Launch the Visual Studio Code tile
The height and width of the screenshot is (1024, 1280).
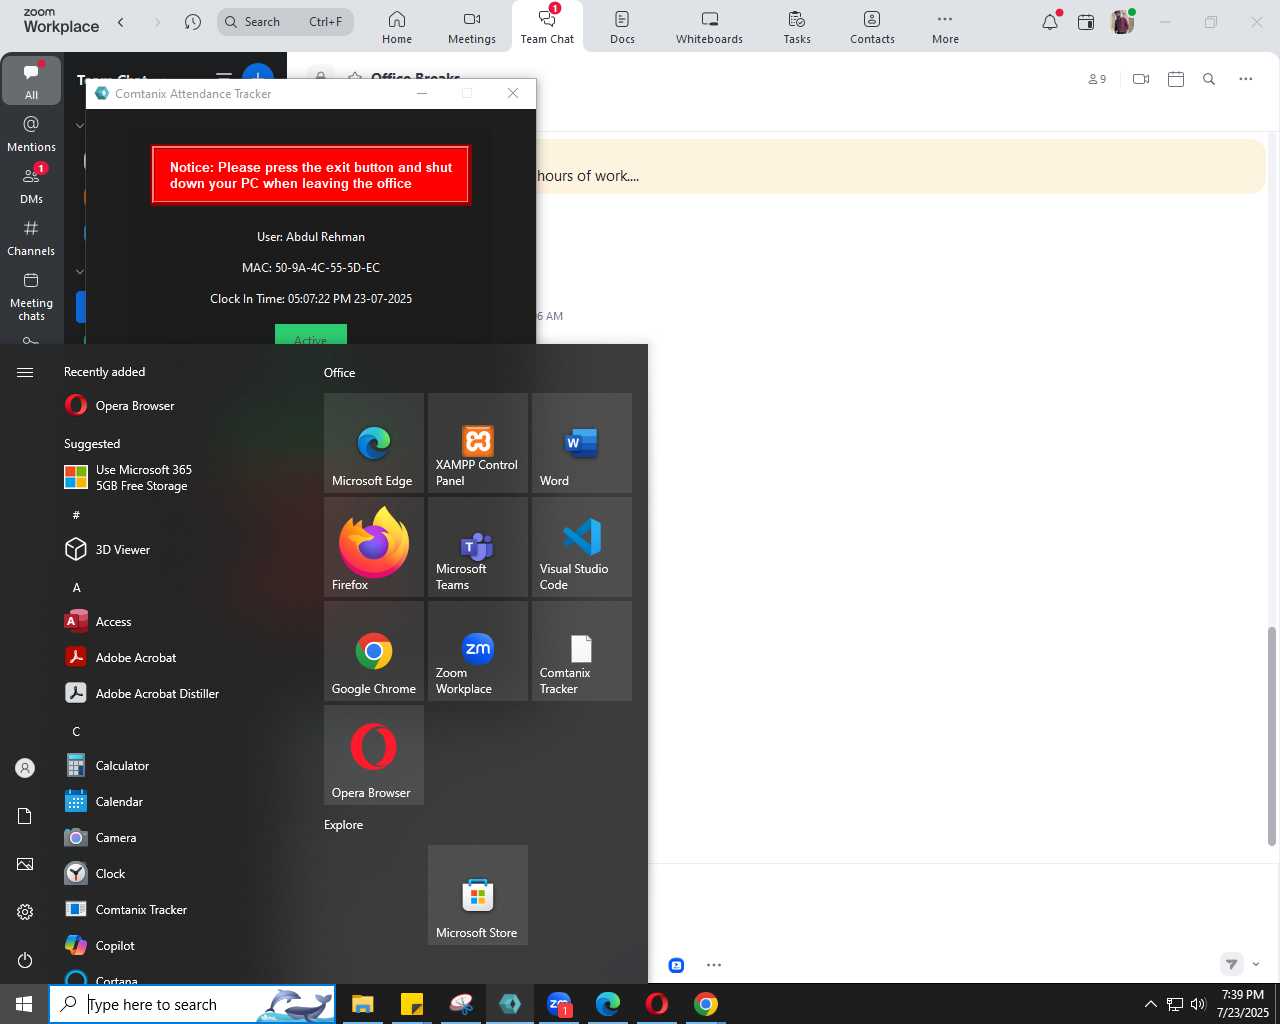point(582,547)
